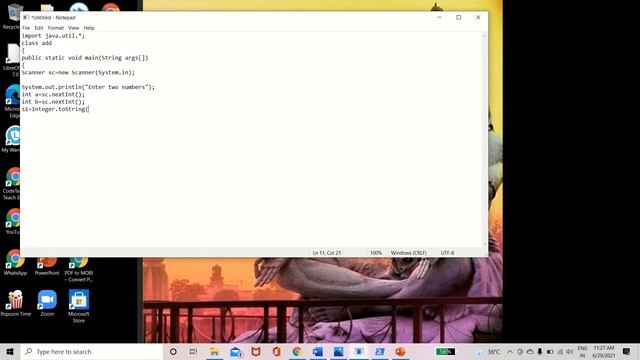Click 'UTF-8' encoding in status bar
Image resolution: width=640 pixels, height=360 pixels.
447,253
